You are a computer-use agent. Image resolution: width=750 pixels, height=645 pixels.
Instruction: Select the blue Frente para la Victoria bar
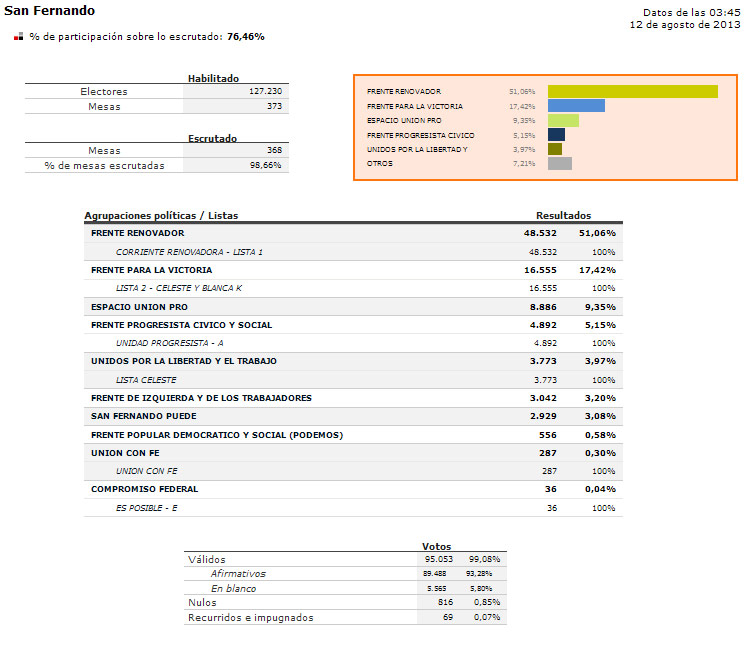[x=576, y=106]
